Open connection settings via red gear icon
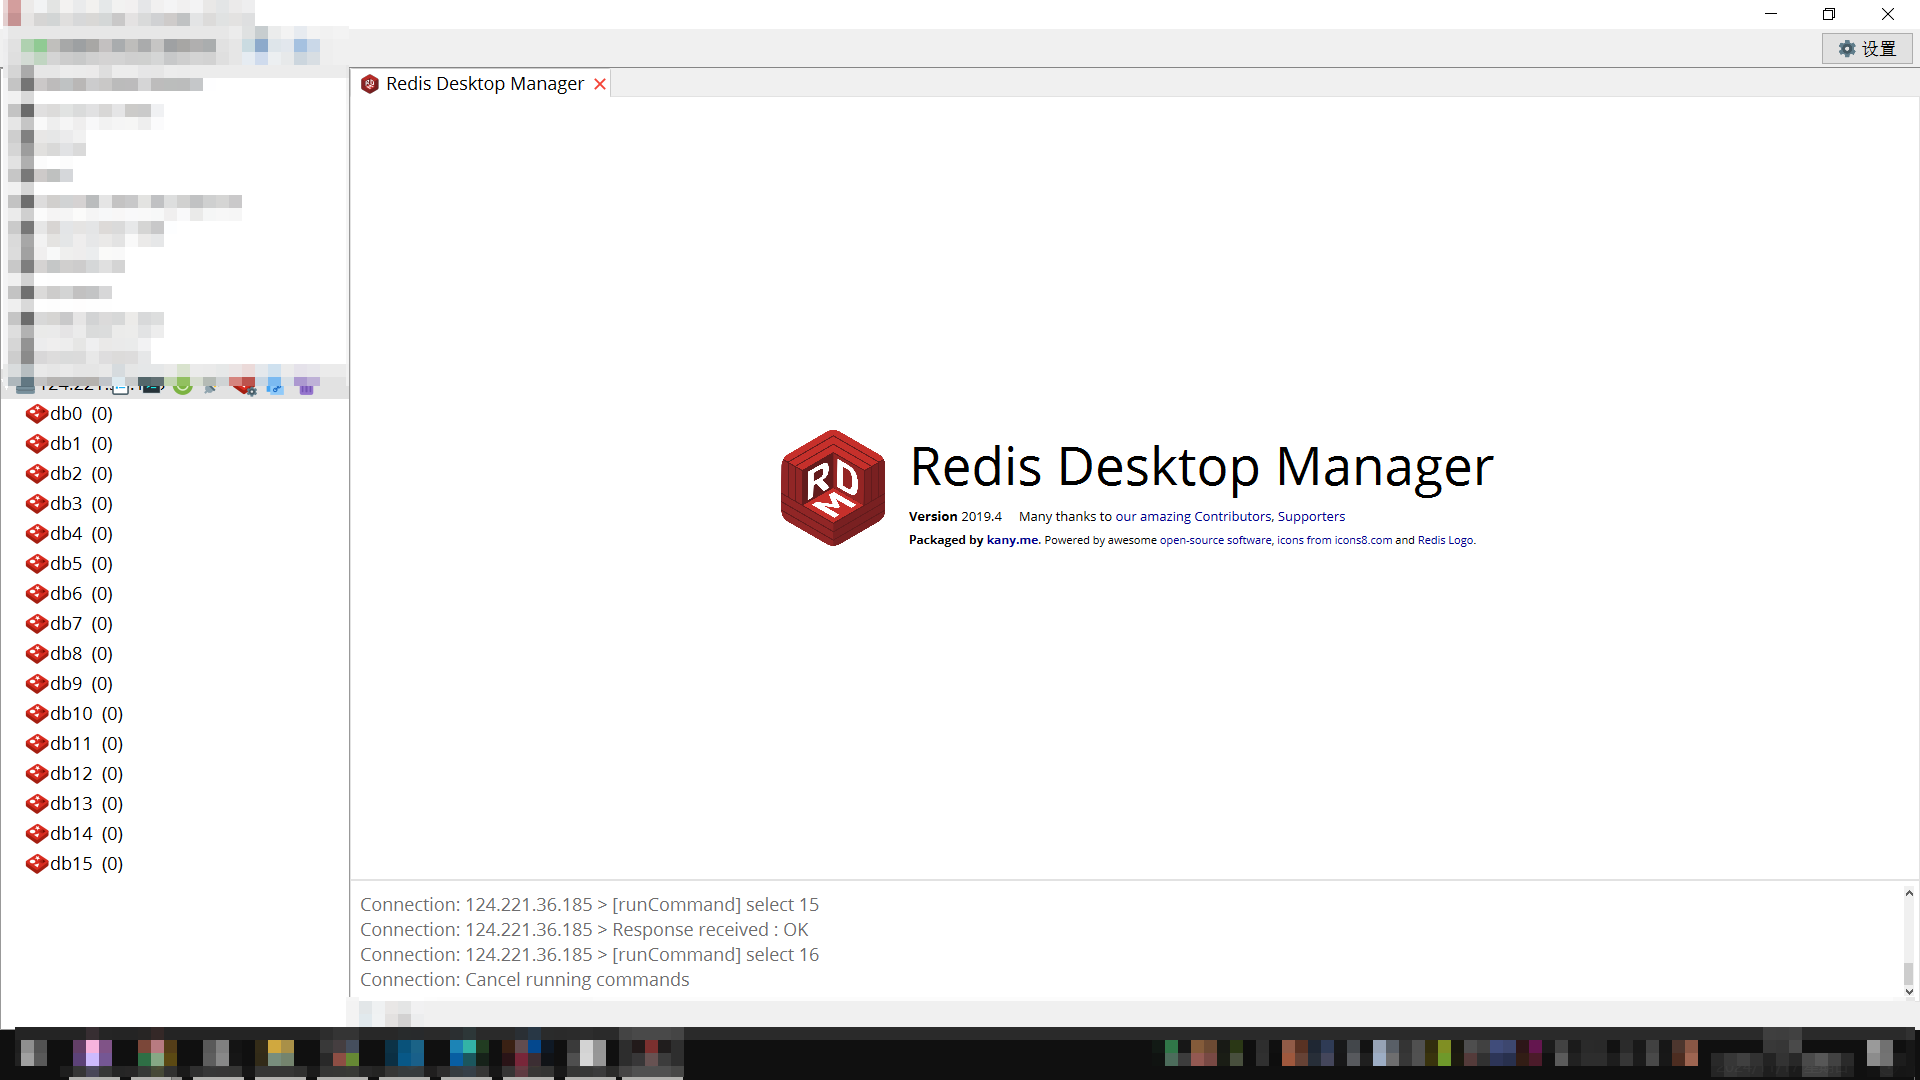The width and height of the screenshot is (1920, 1080). 243,385
